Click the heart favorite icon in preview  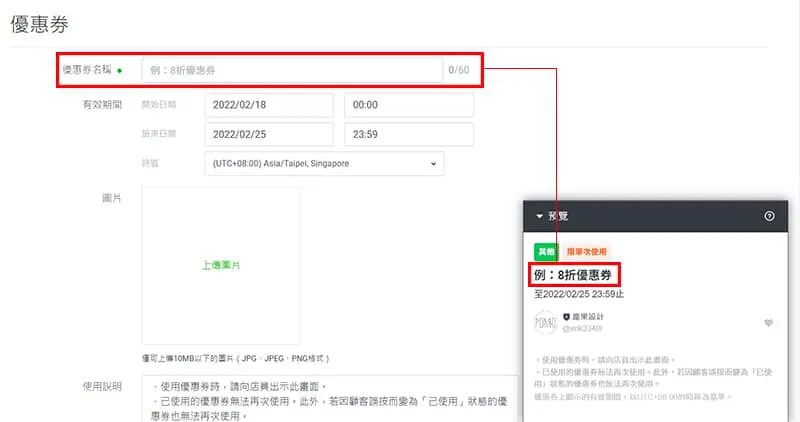768,323
